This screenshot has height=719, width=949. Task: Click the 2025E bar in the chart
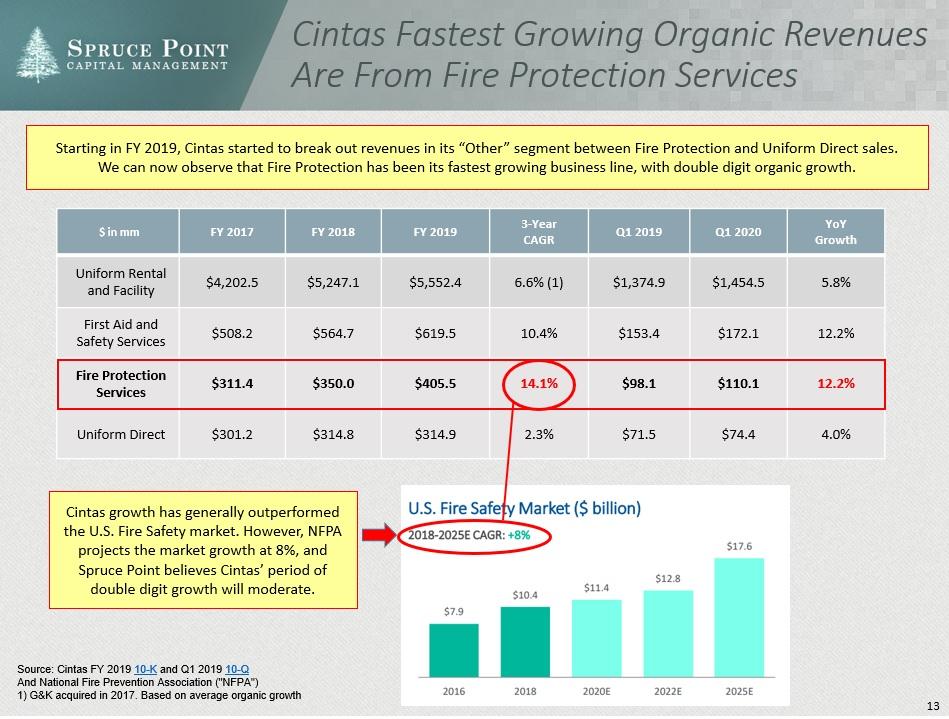pyautogui.click(x=739, y=617)
